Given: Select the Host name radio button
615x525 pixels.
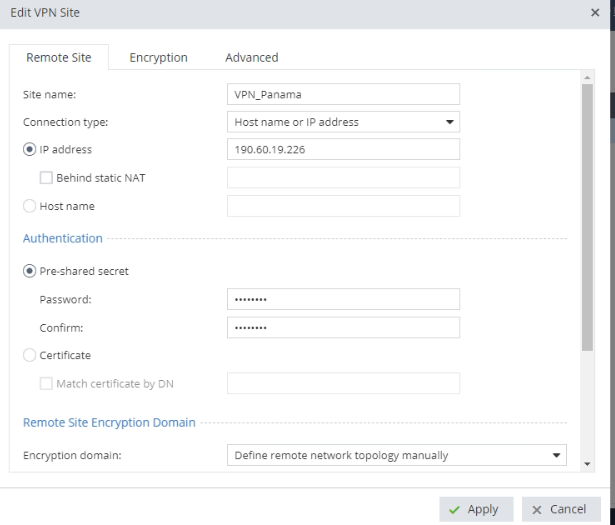Looking at the screenshot, I should click(29, 206).
